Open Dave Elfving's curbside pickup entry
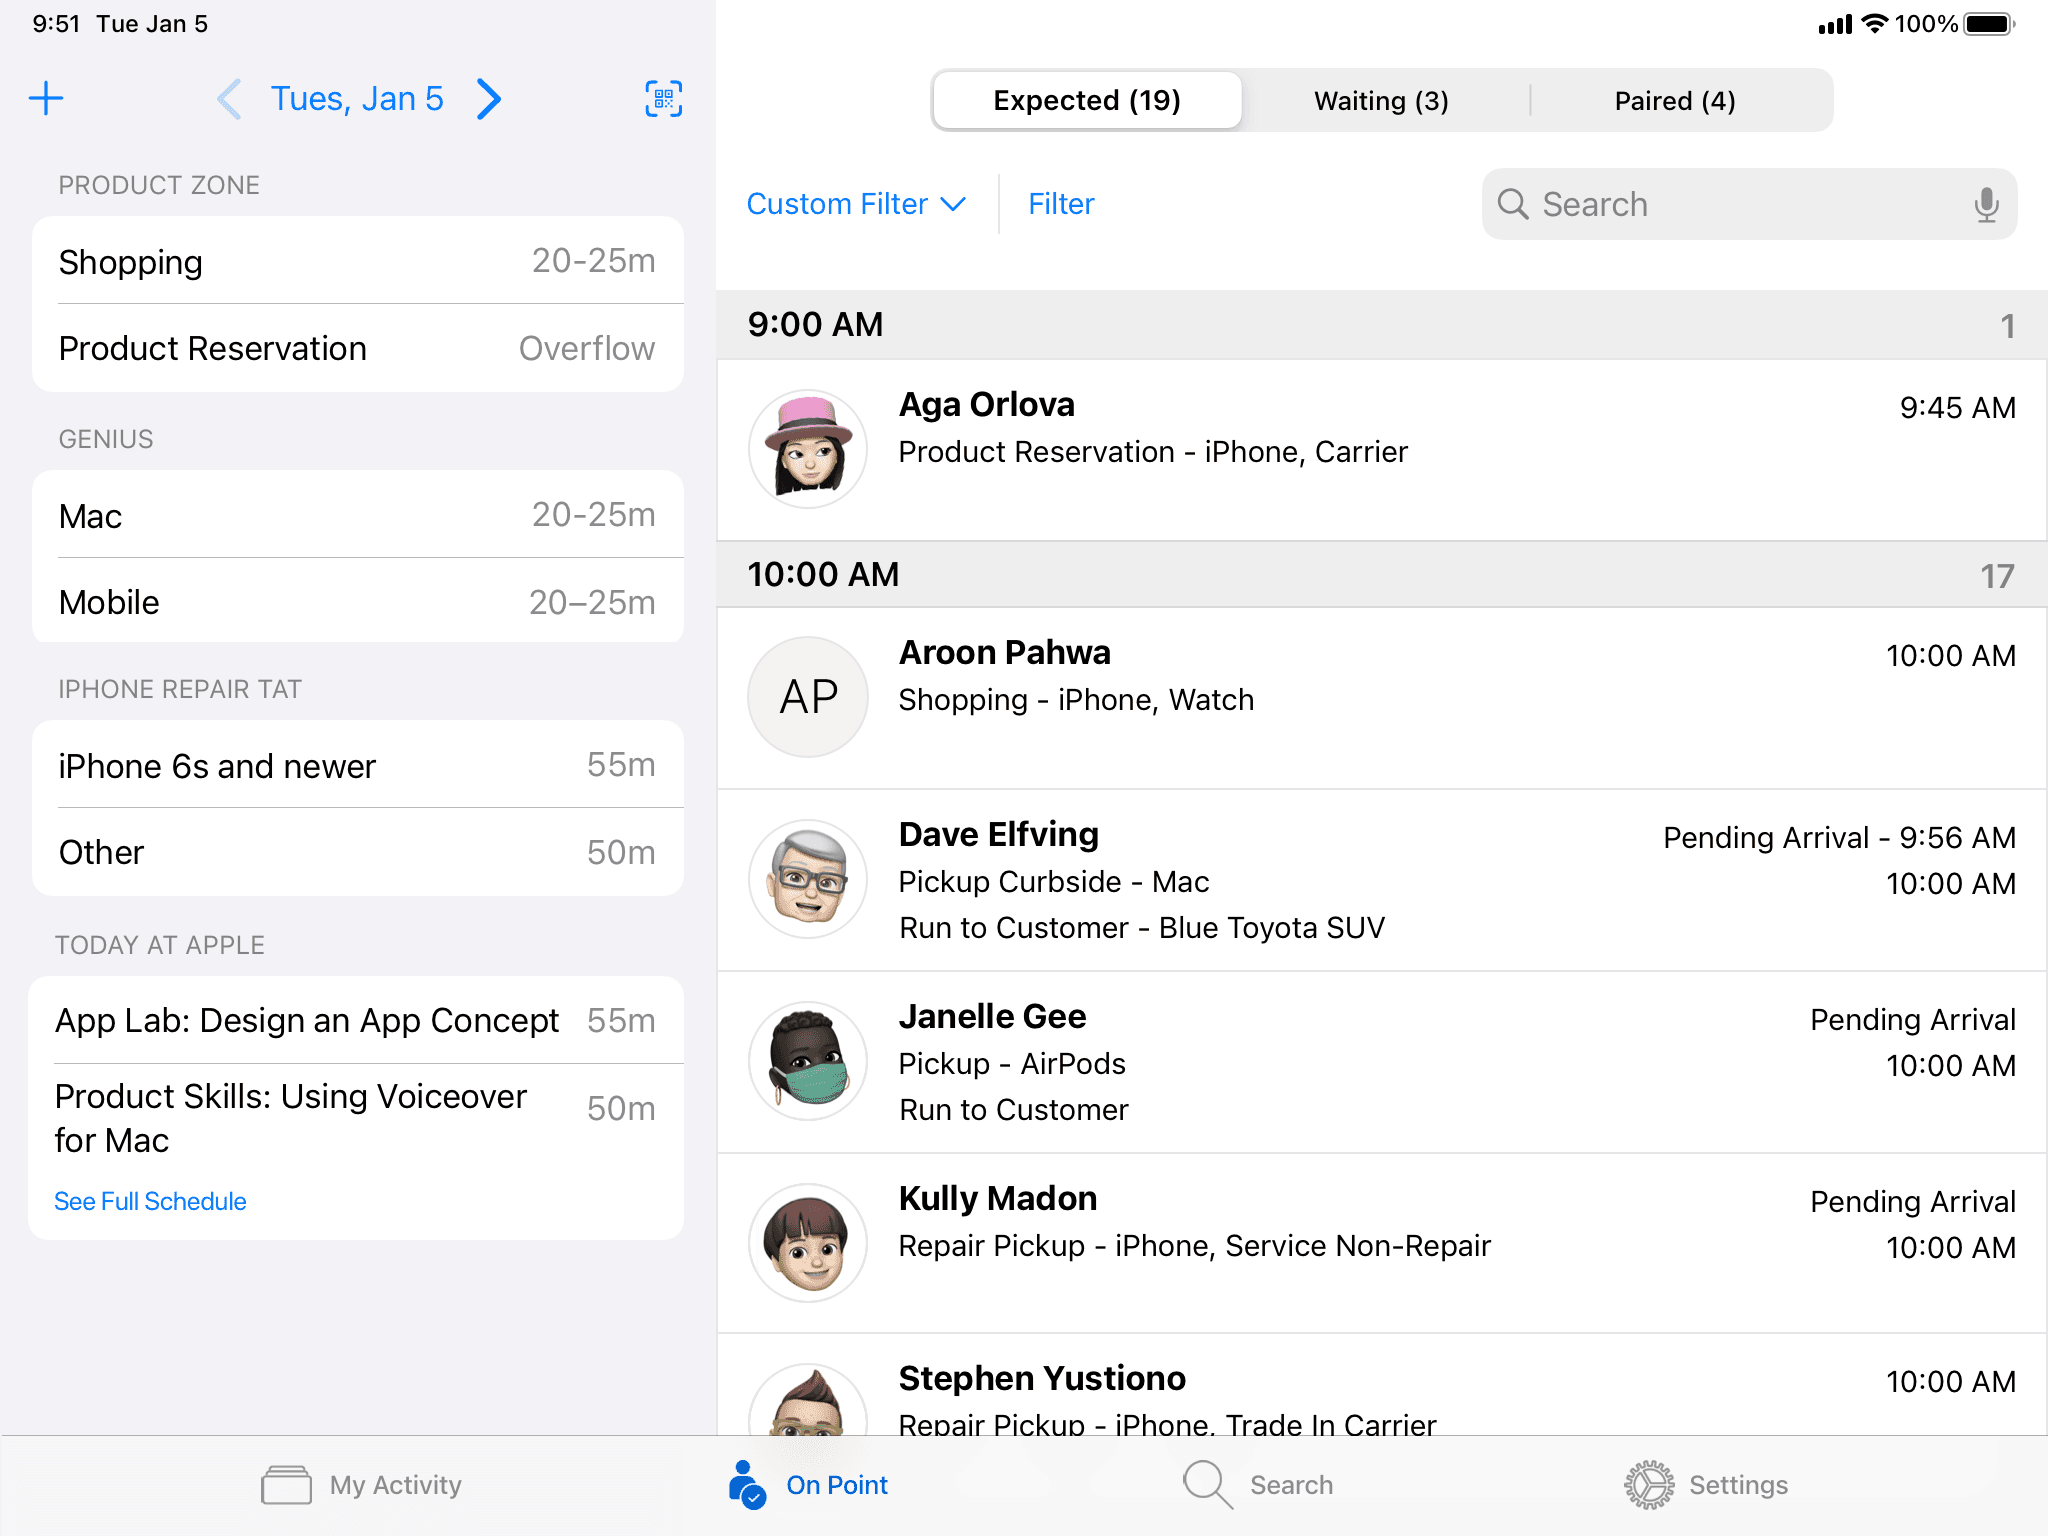The width and height of the screenshot is (2048, 1536). coord(1380,880)
